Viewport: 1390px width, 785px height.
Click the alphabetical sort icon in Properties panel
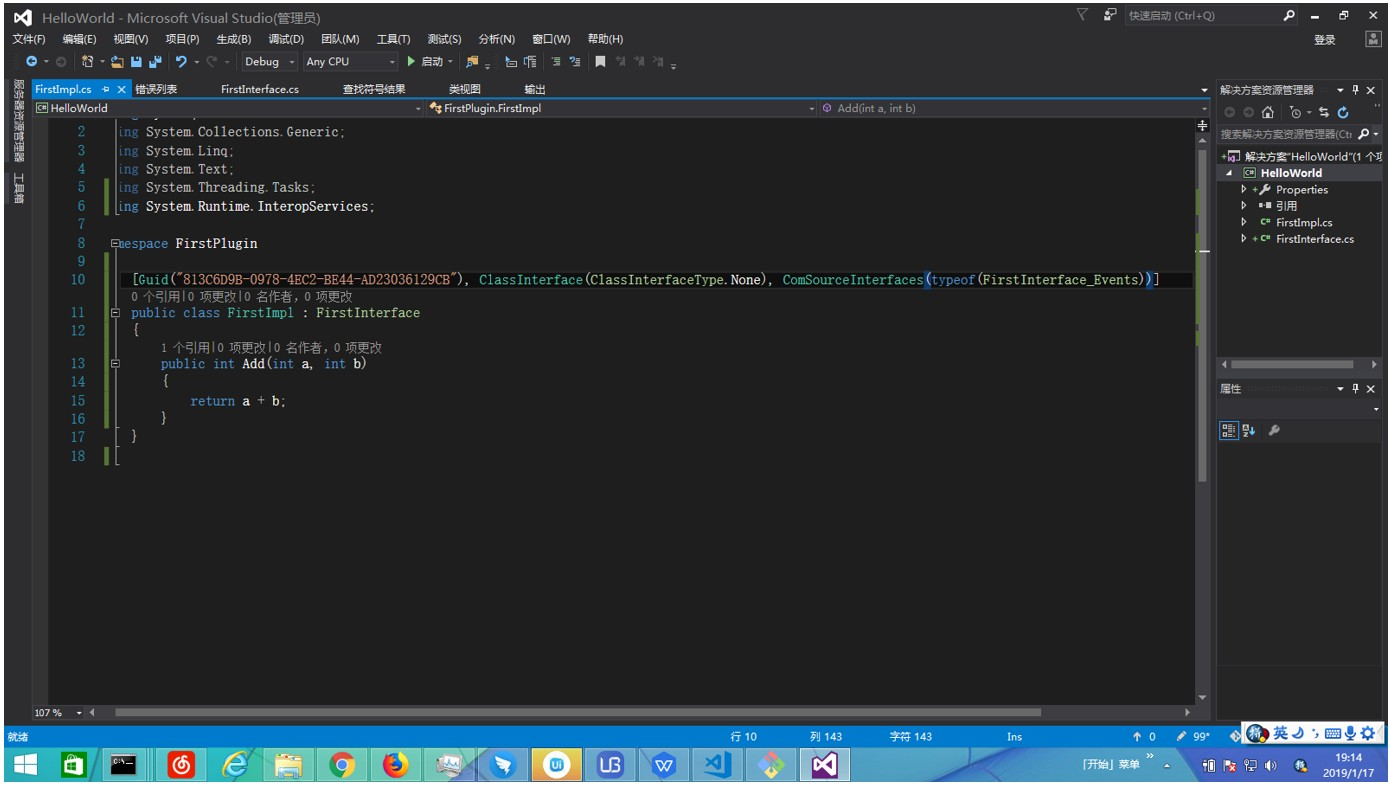[x=1249, y=431]
